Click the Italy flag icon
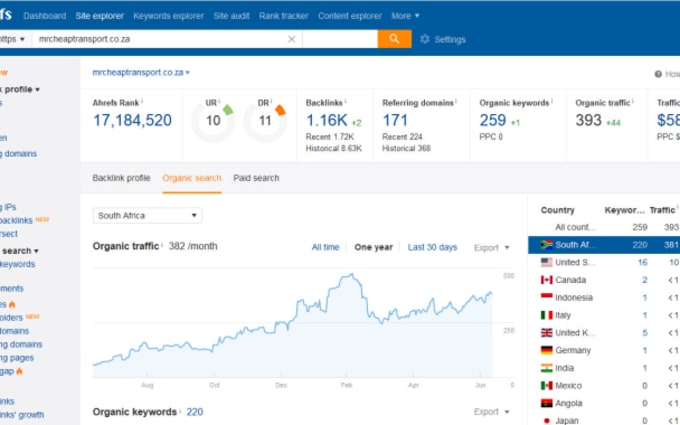The width and height of the screenshot is (680, 425). coord(546,315)
